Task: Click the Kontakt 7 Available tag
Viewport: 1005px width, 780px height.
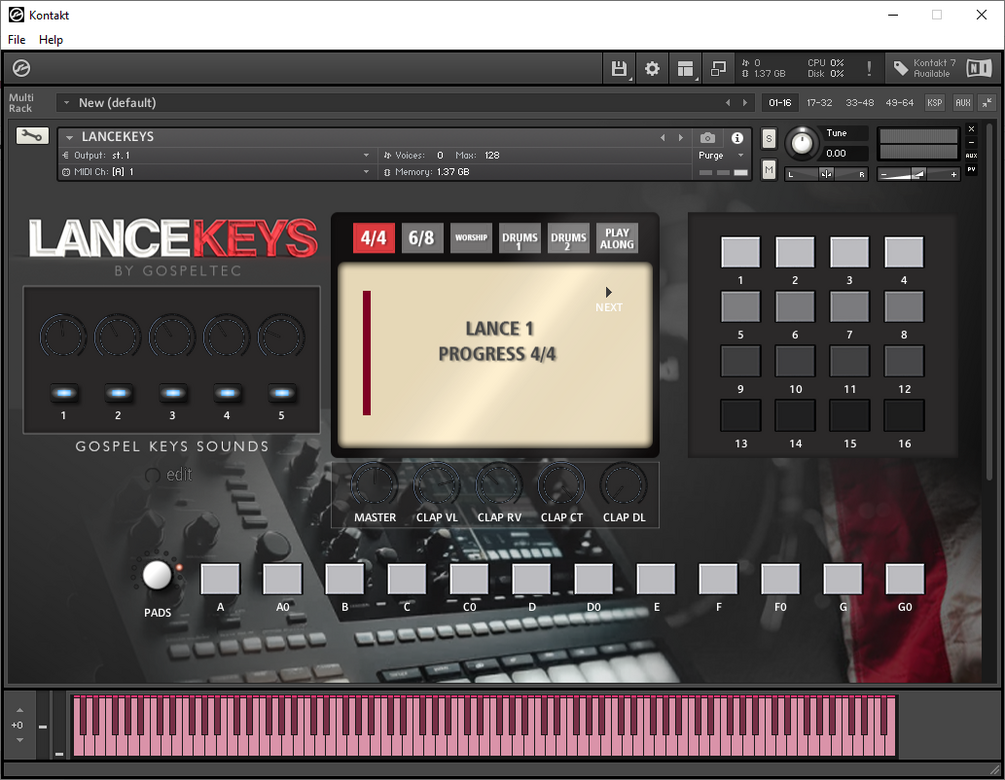Action: tap(925, 69)
